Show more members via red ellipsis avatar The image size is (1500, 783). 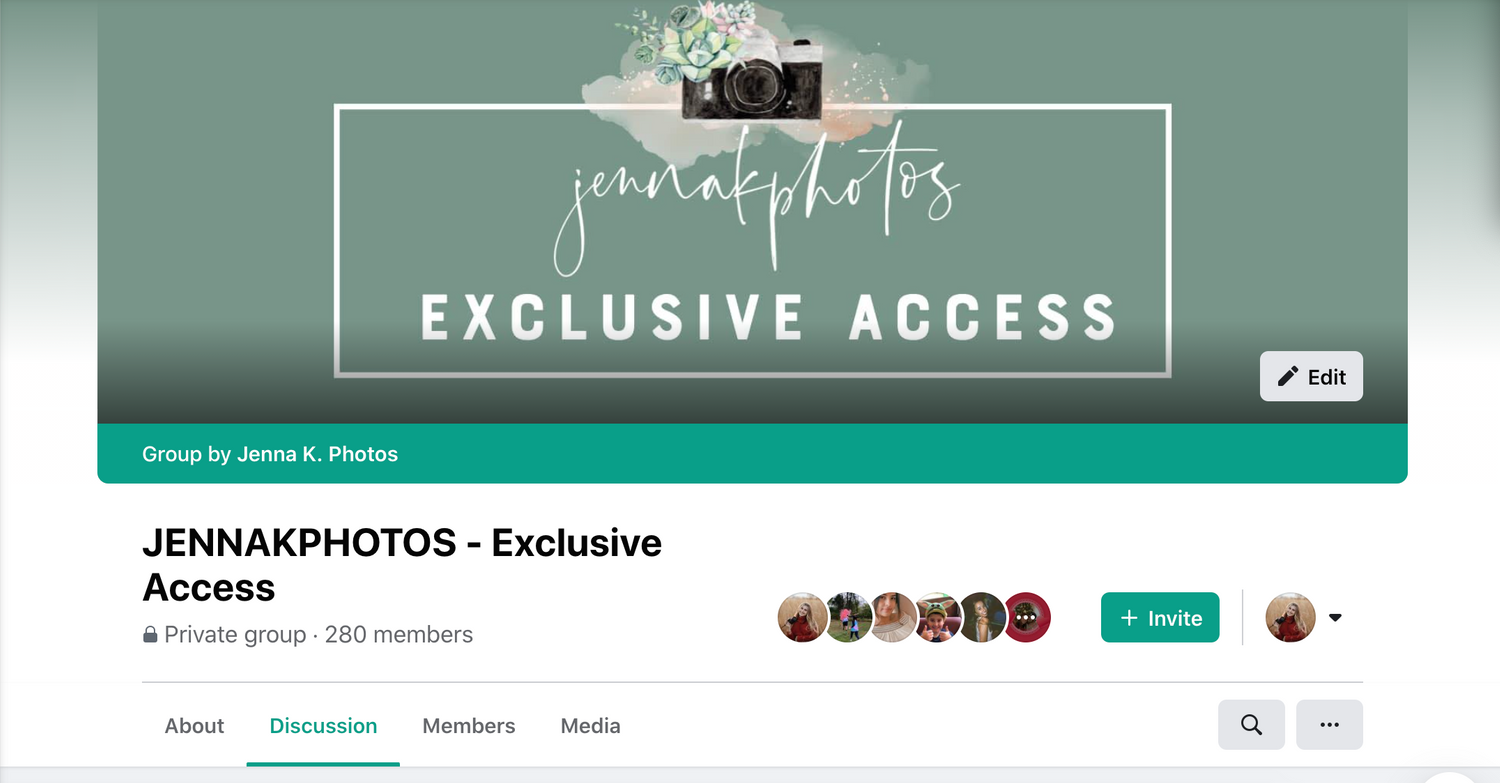(1027, 617)
